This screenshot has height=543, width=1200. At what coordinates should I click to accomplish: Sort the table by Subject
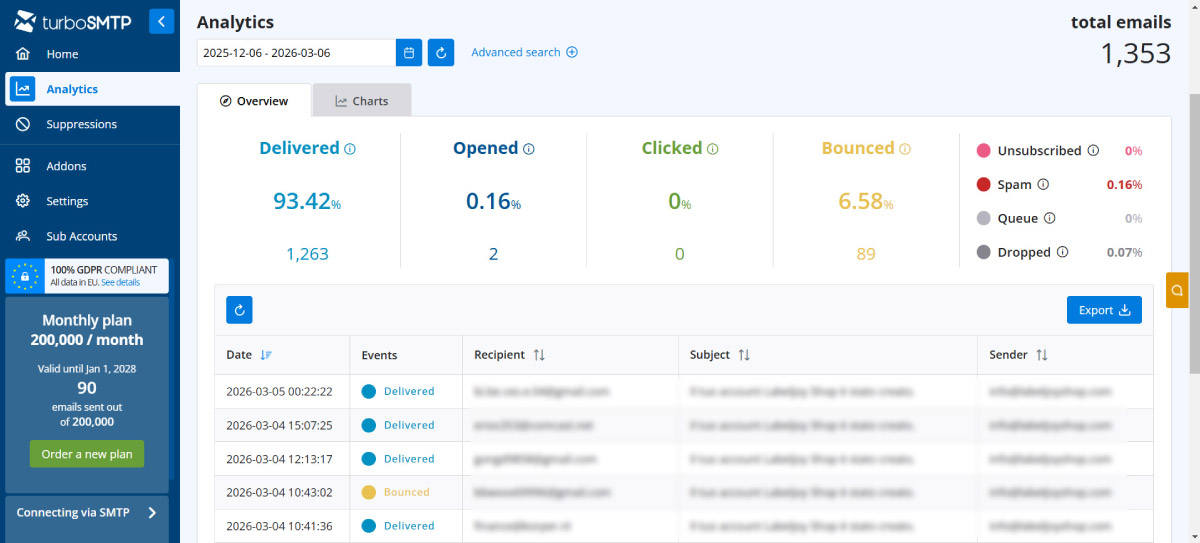744,355
